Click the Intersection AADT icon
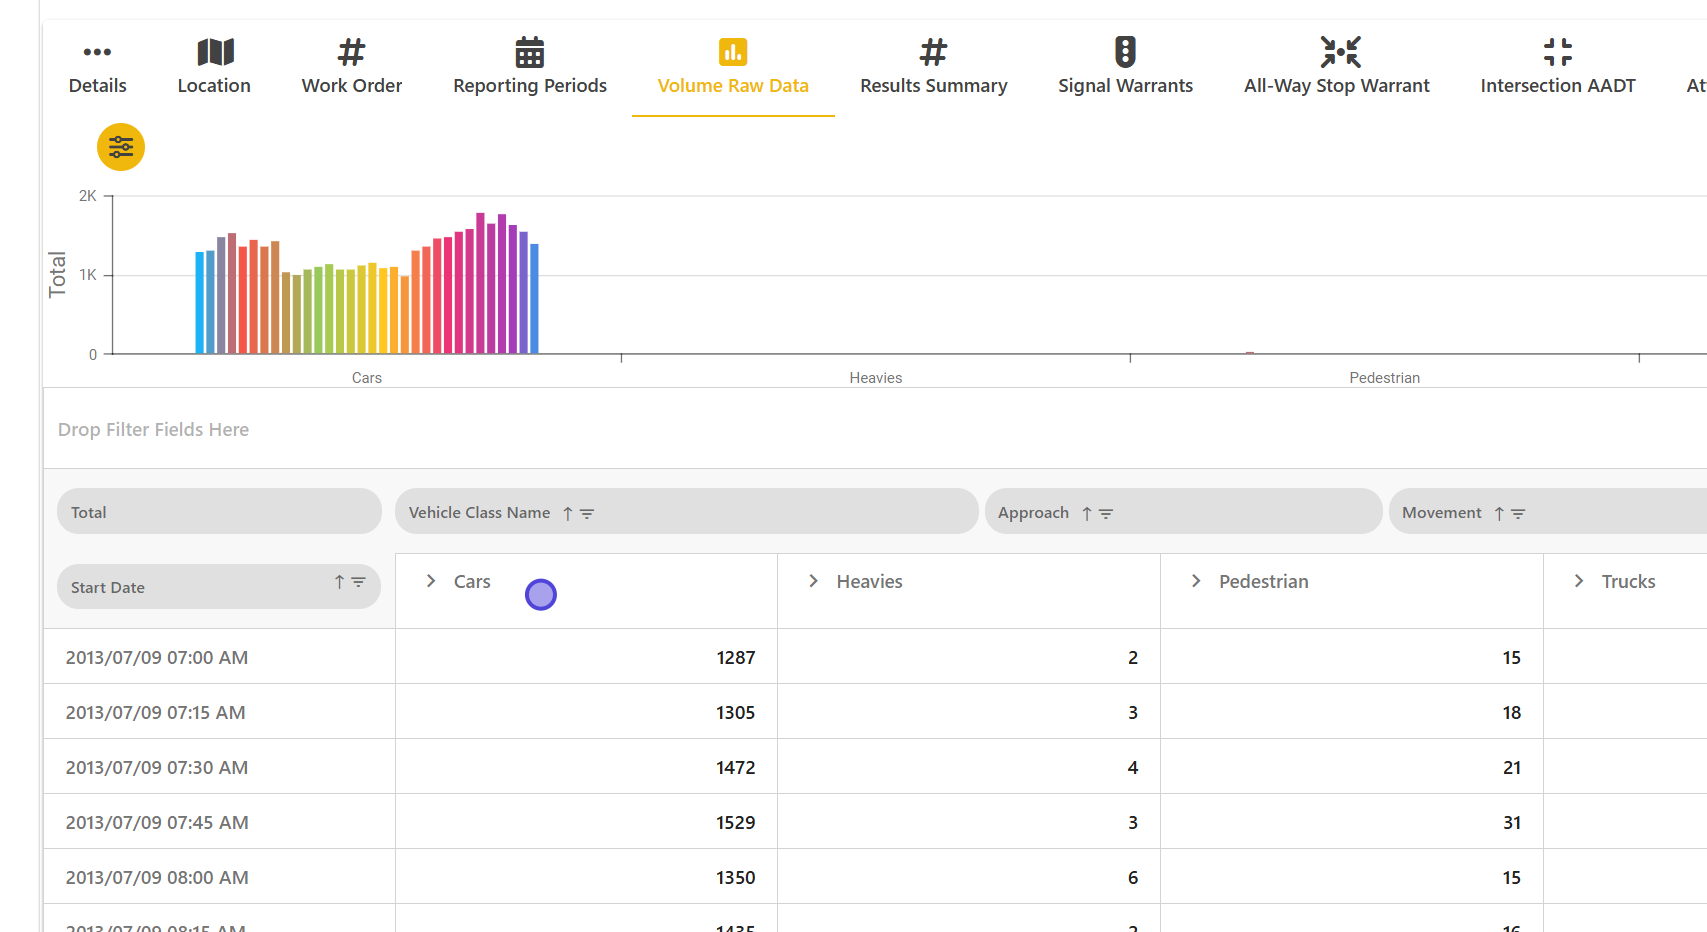The width and height of the screenshot is (1707, 932). [x=1557, y=52]
